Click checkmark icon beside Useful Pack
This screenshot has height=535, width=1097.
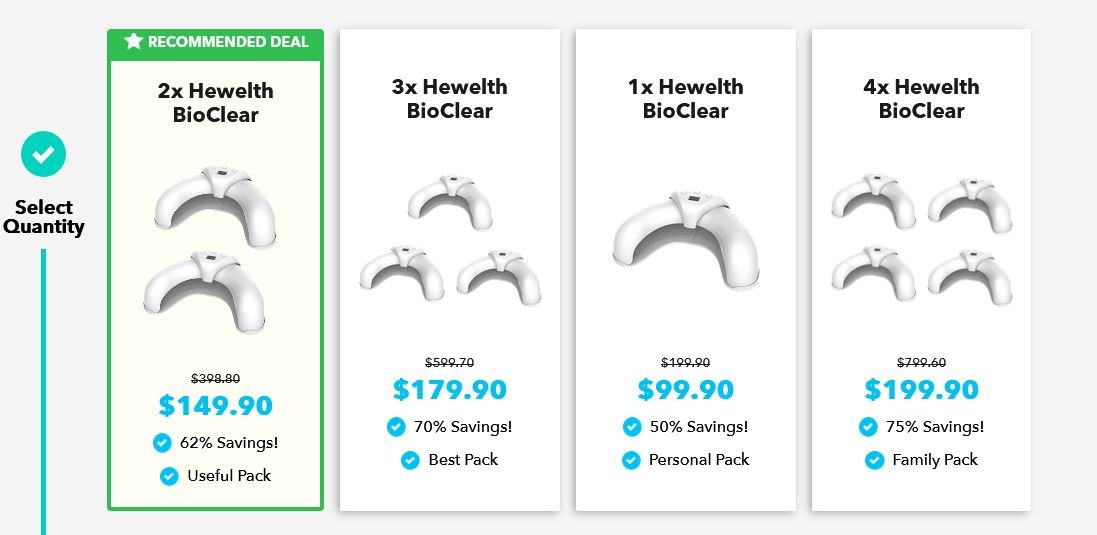[169, 476]
